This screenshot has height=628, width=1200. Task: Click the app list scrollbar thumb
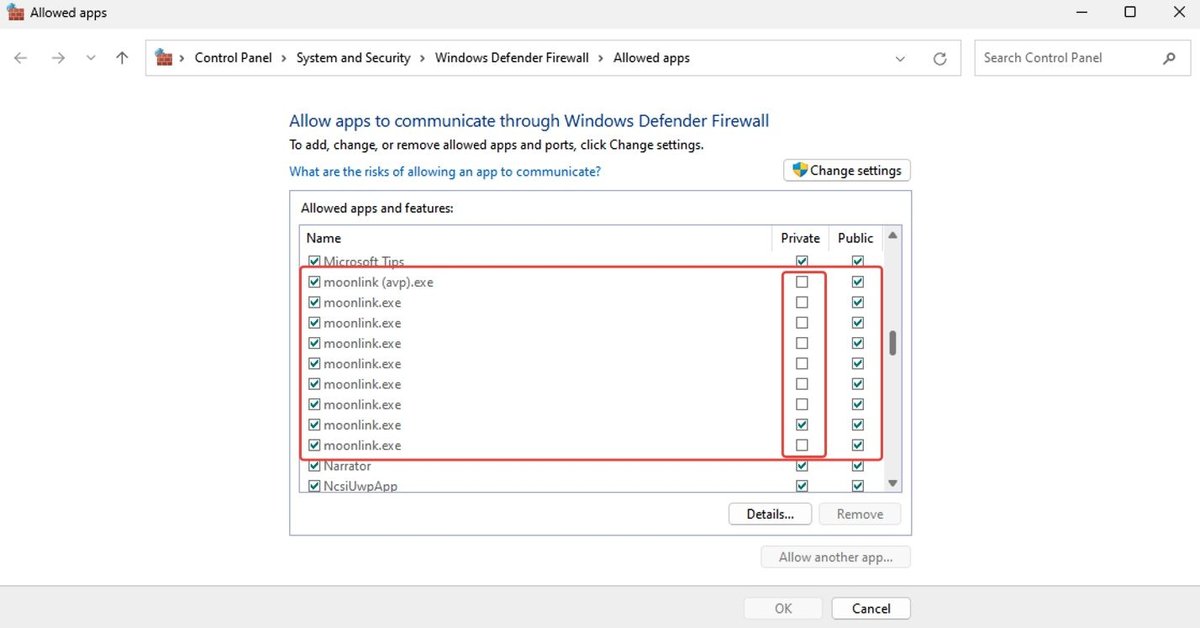893,343
